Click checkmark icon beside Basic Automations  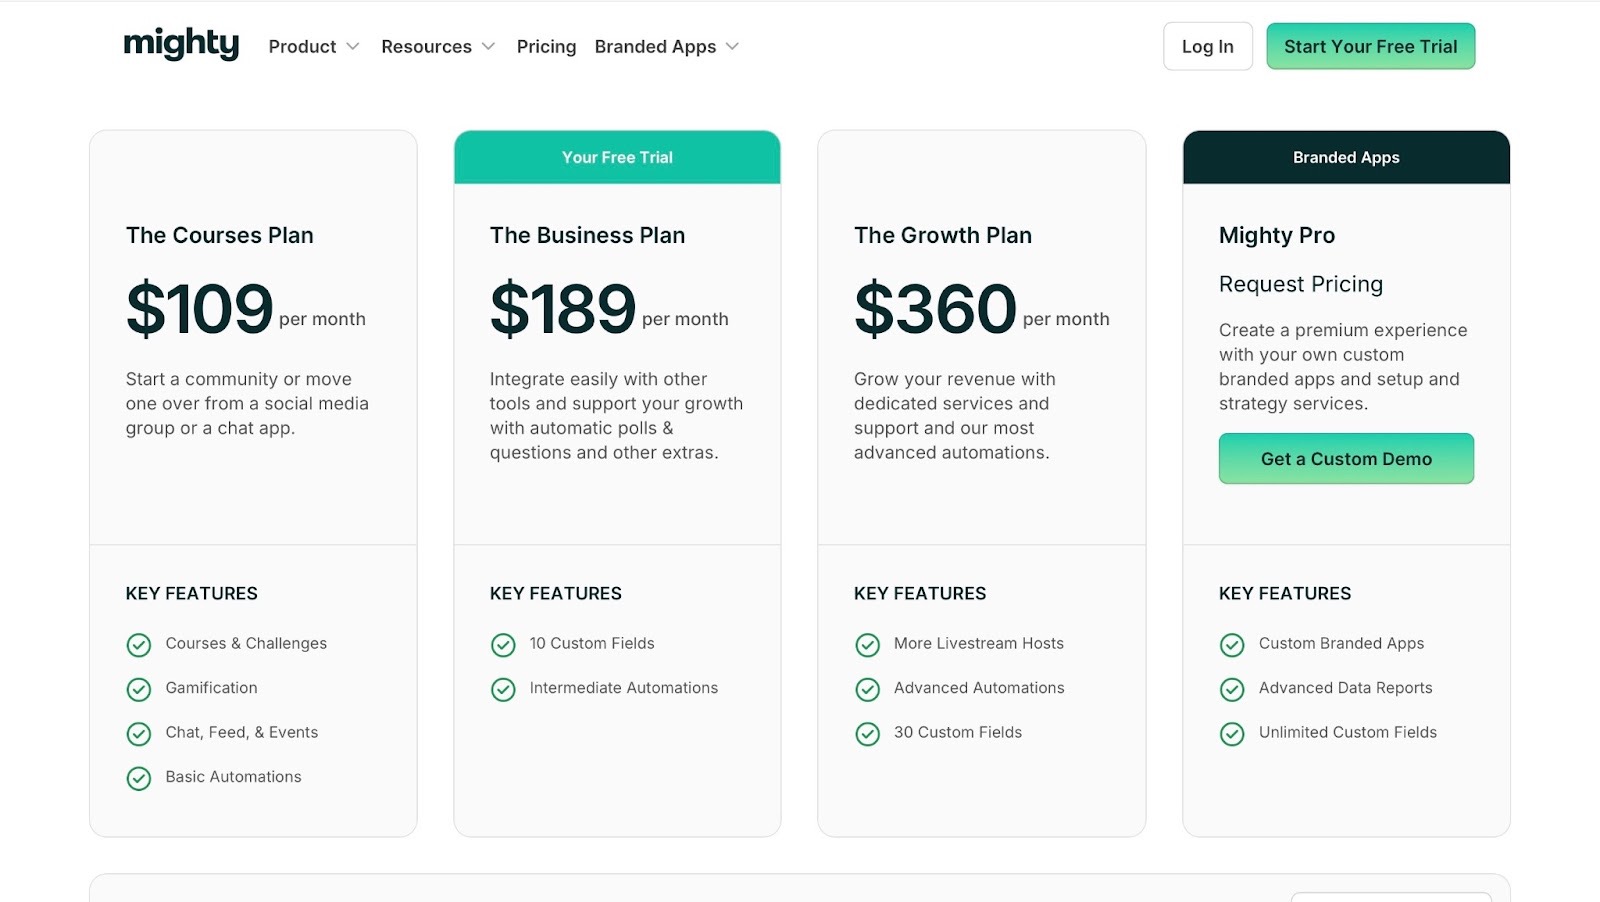pos(139,778)
